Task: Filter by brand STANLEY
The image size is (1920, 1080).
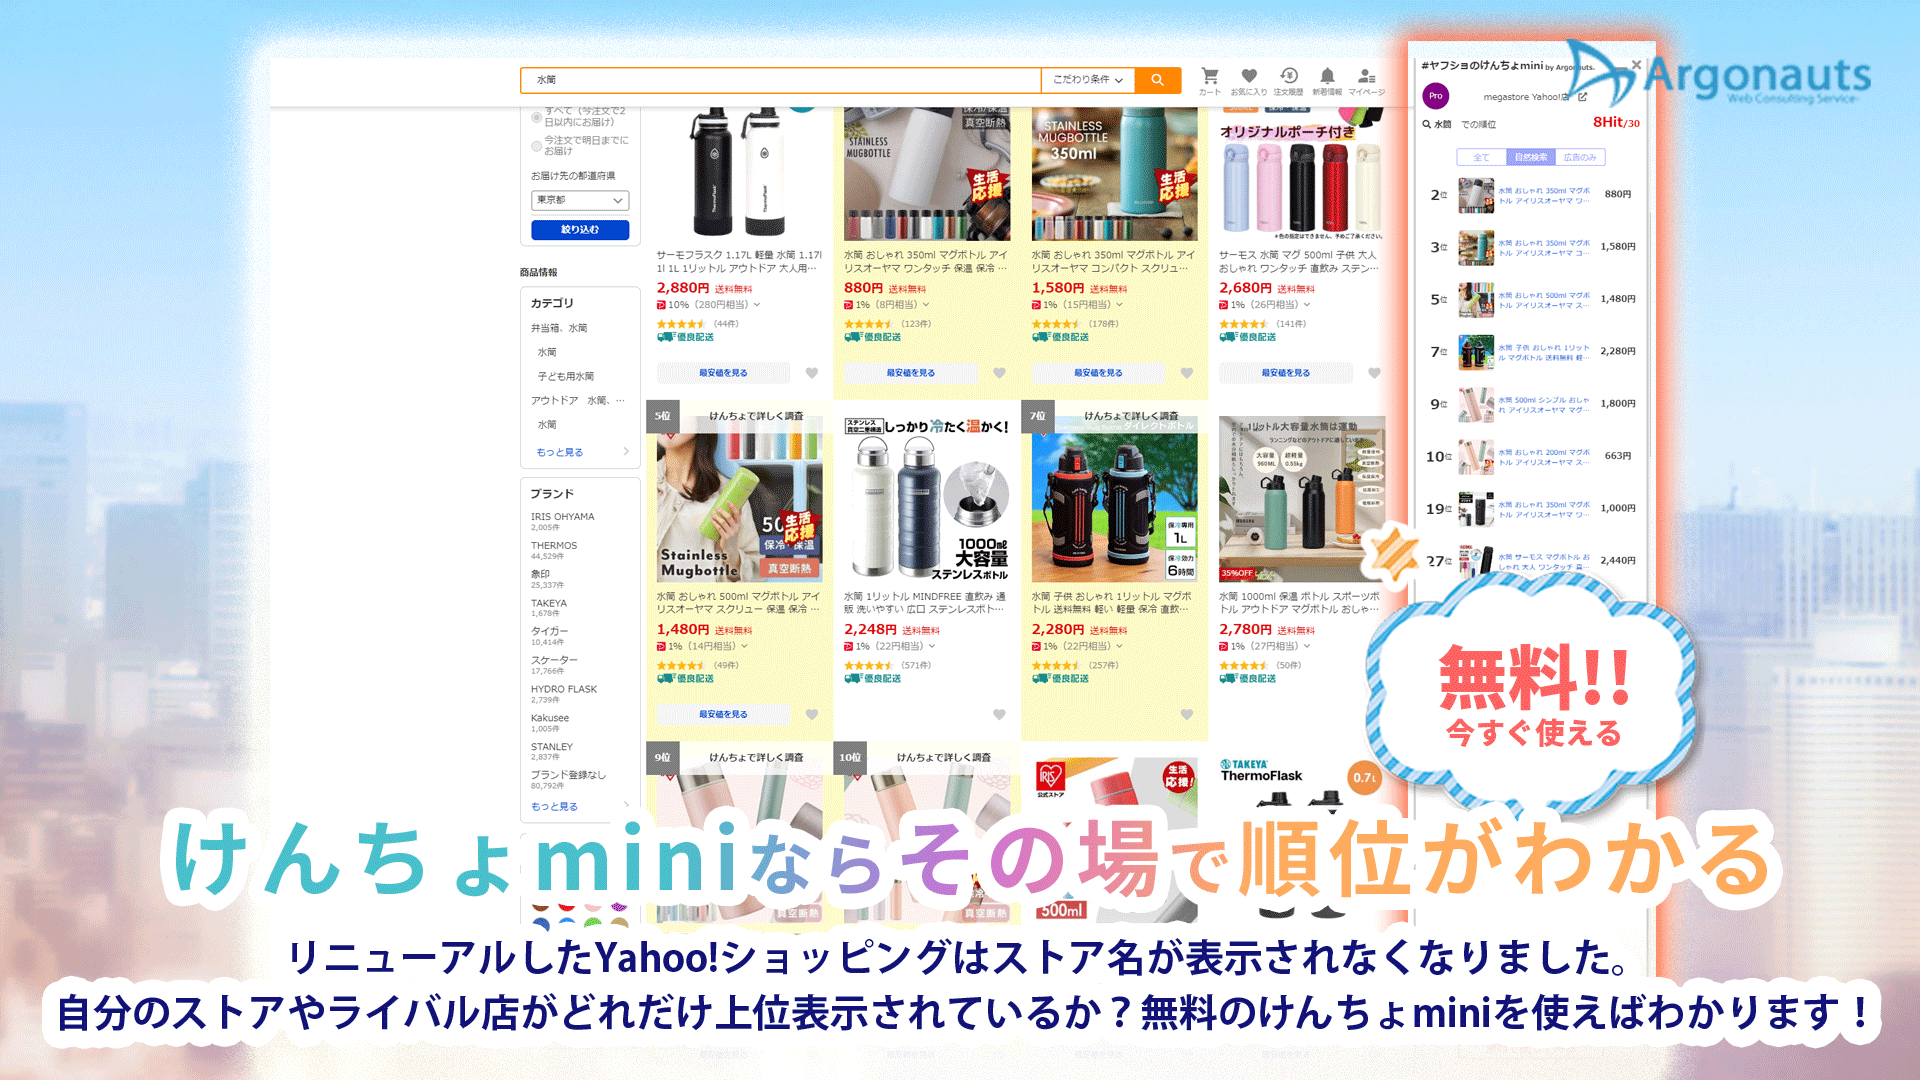Action: (552, 747)
